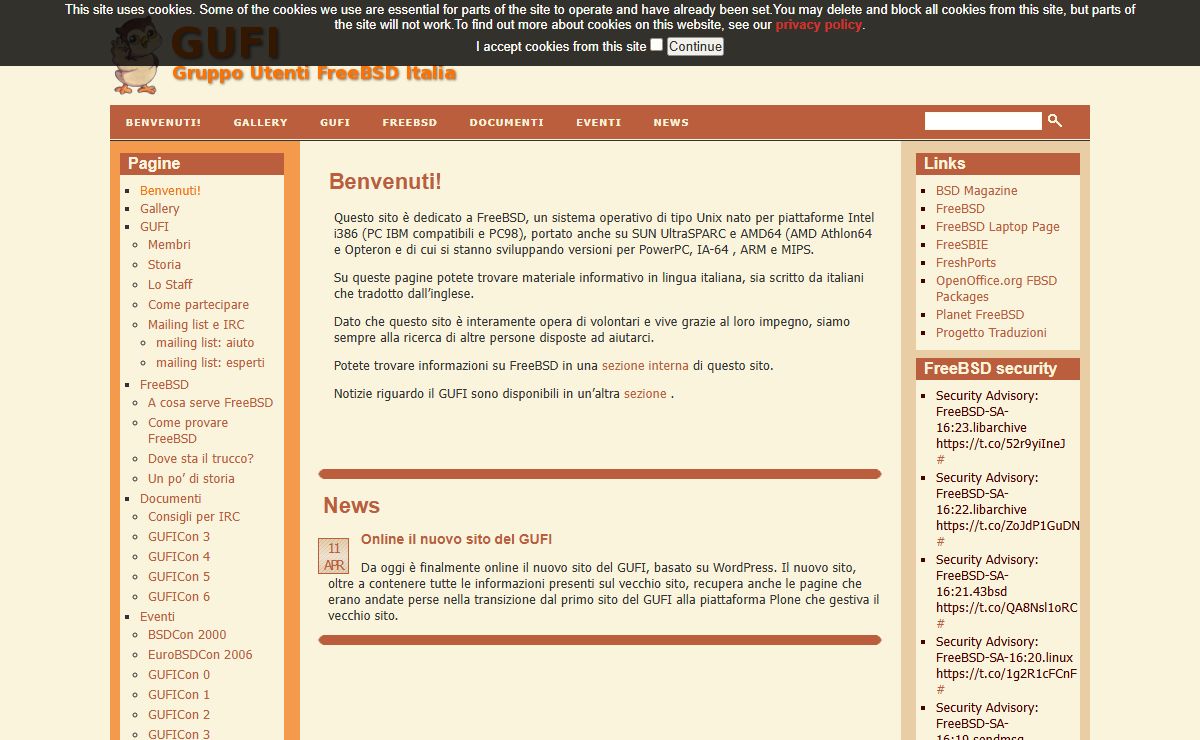Open the Membri page link
The image size is (1200, 740).
coord(169,245)
